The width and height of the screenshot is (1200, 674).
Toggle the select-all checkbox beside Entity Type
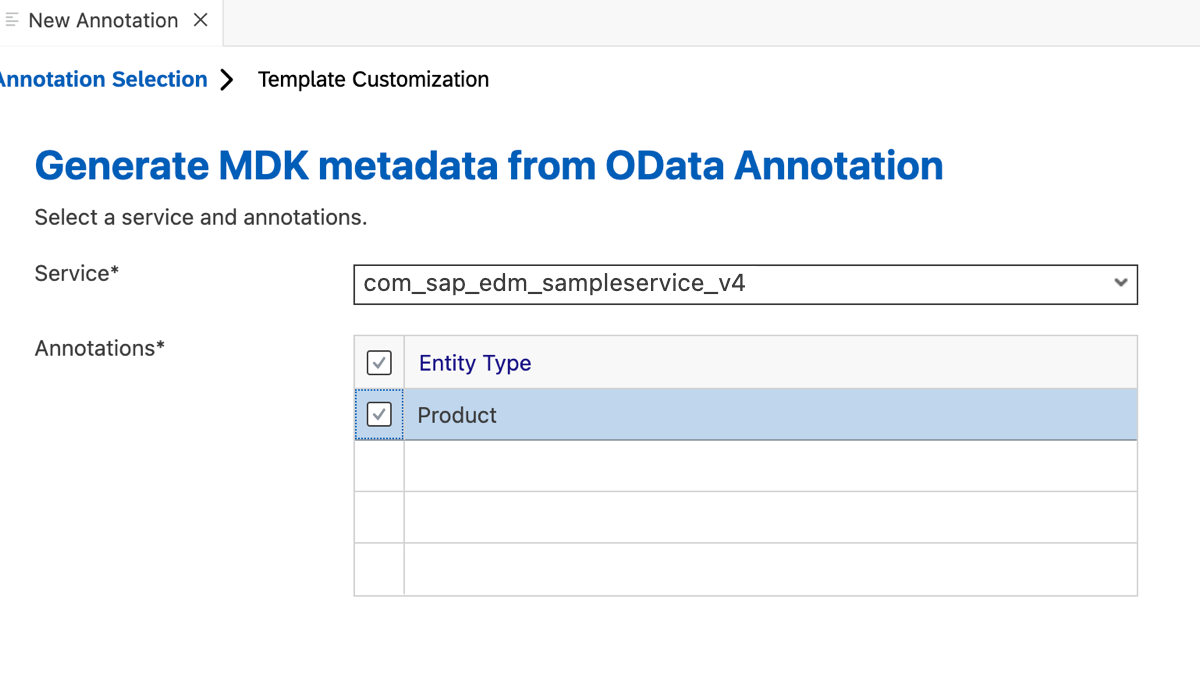(379, 362)
